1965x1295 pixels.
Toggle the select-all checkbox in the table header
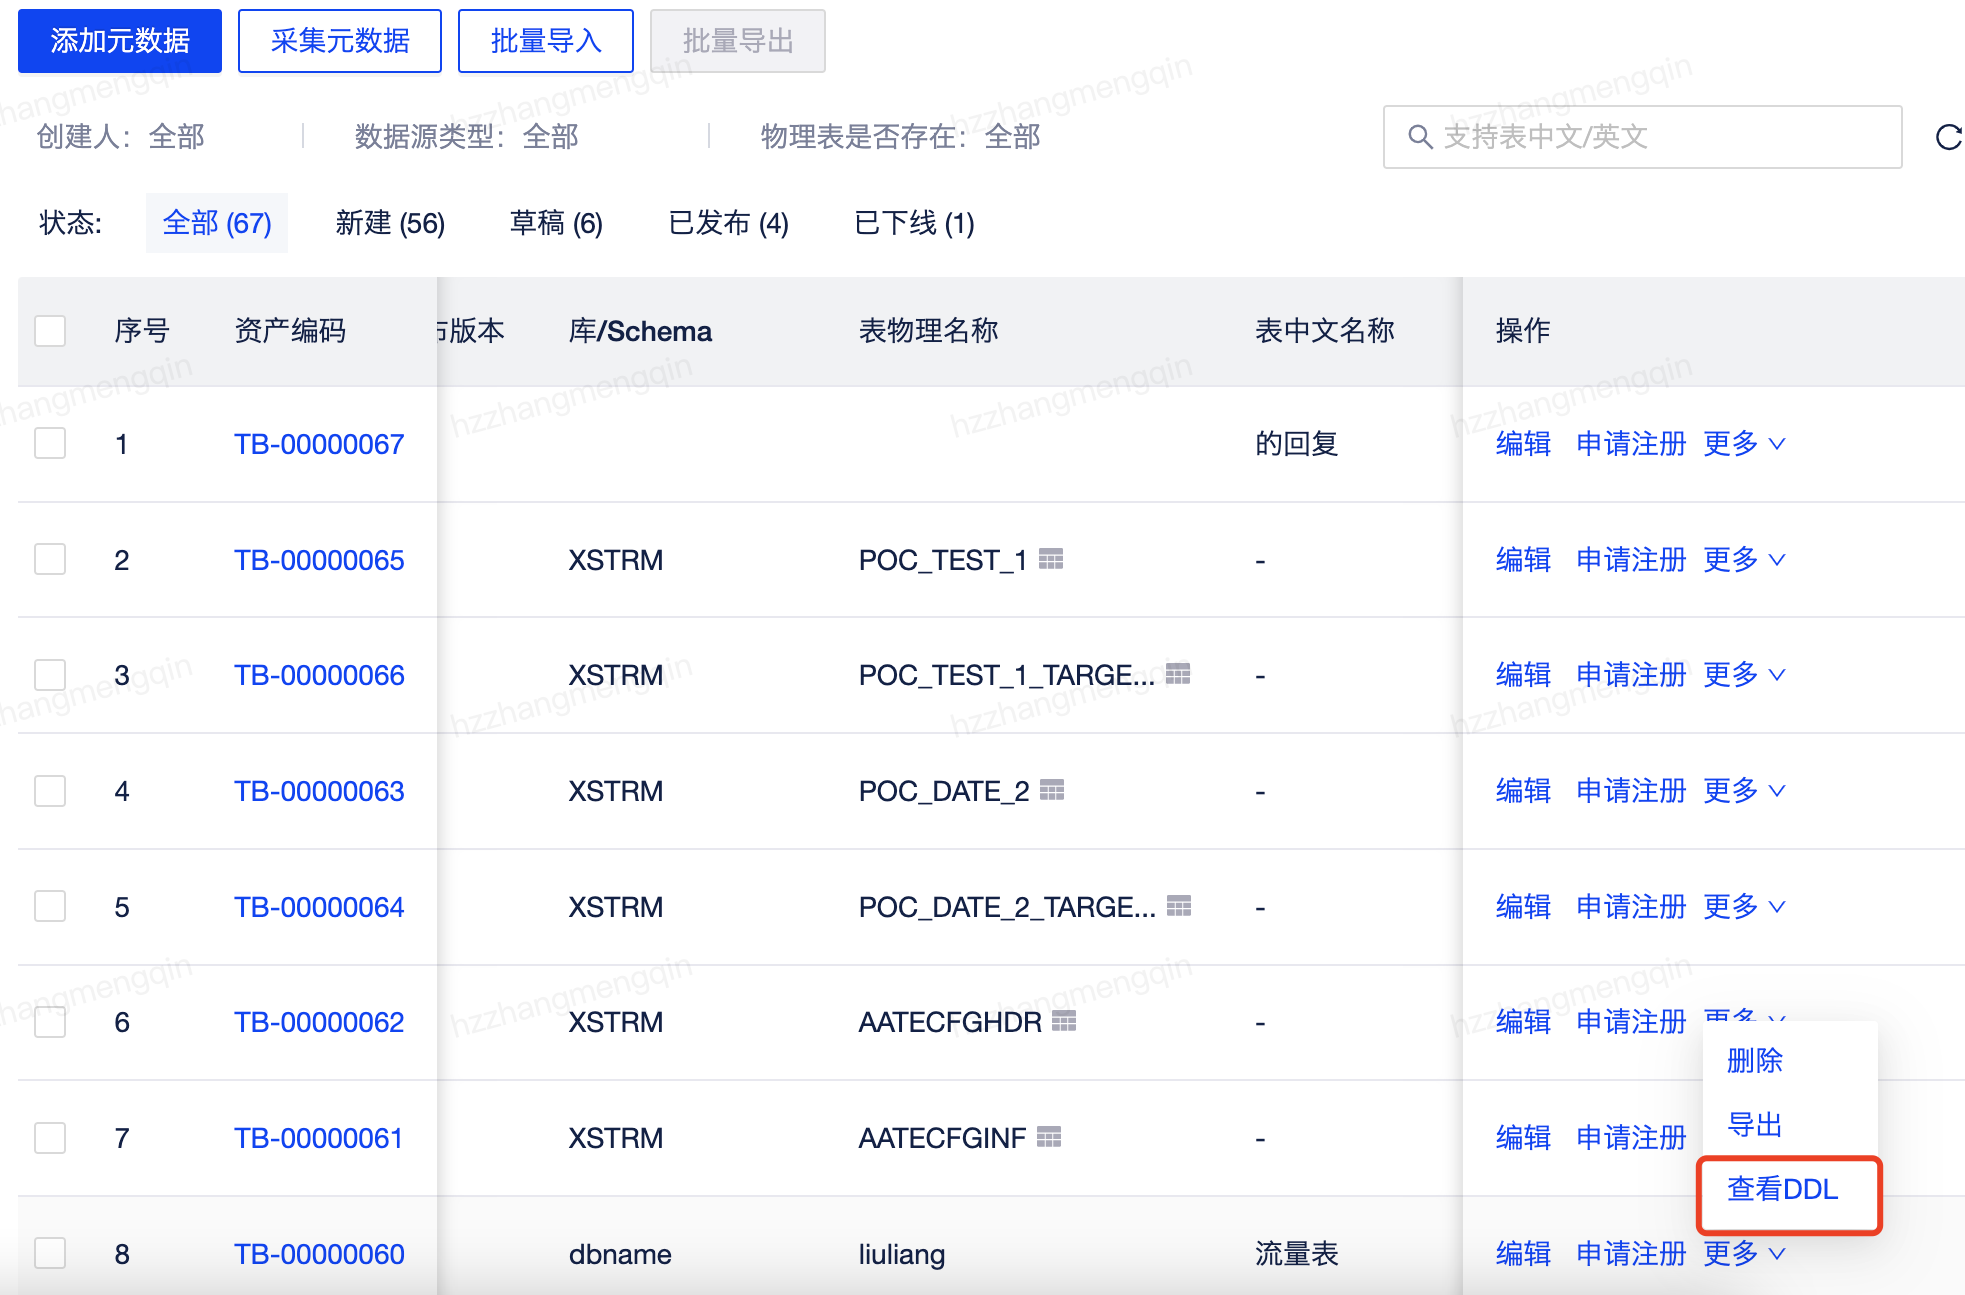click(x=50, y=331)
